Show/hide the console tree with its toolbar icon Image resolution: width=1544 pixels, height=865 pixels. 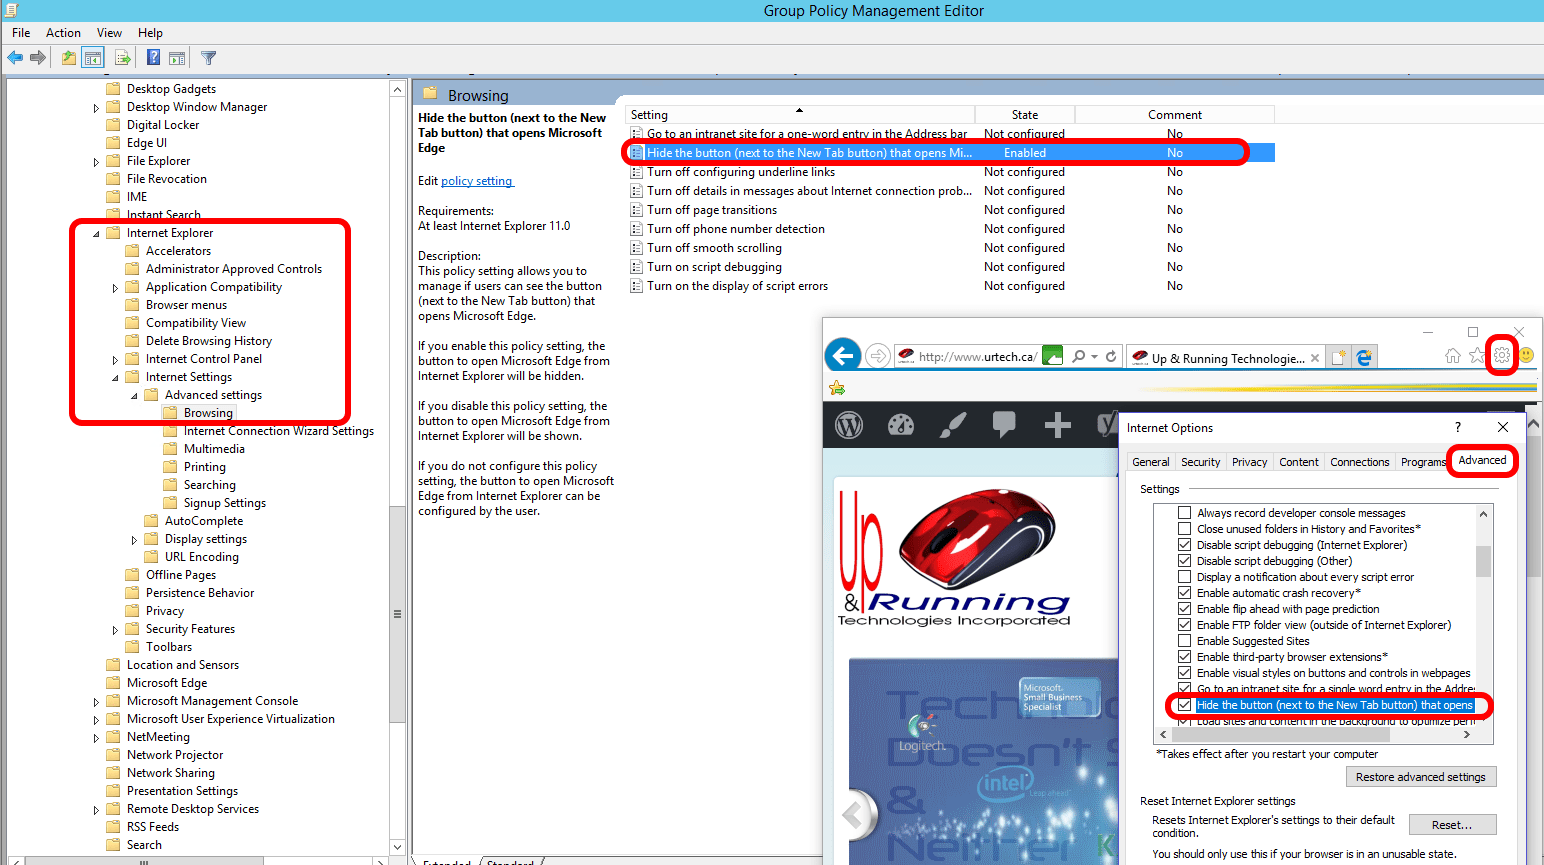[x=92, y=57]
